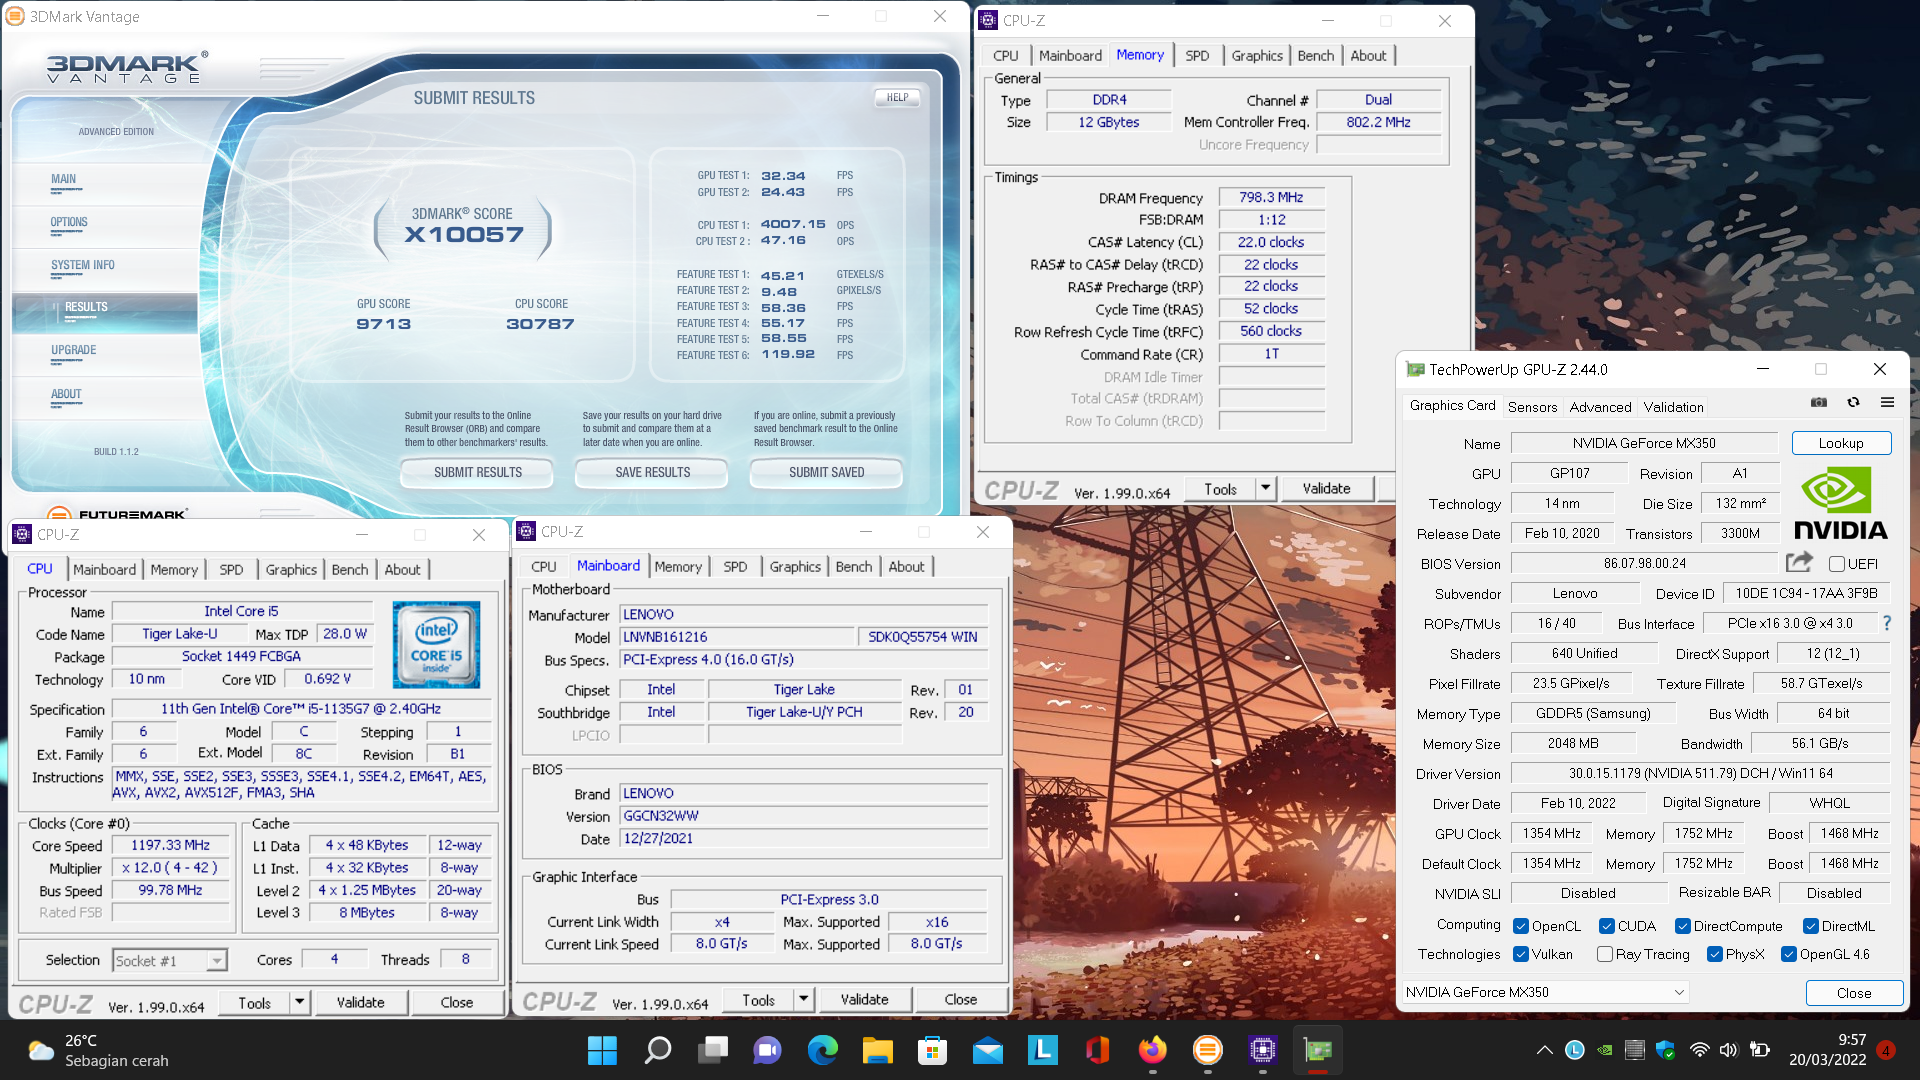Show hidden tray icons chevron
1920x1080 pixels.
pyautogui.click(x=1544, y=1050)
